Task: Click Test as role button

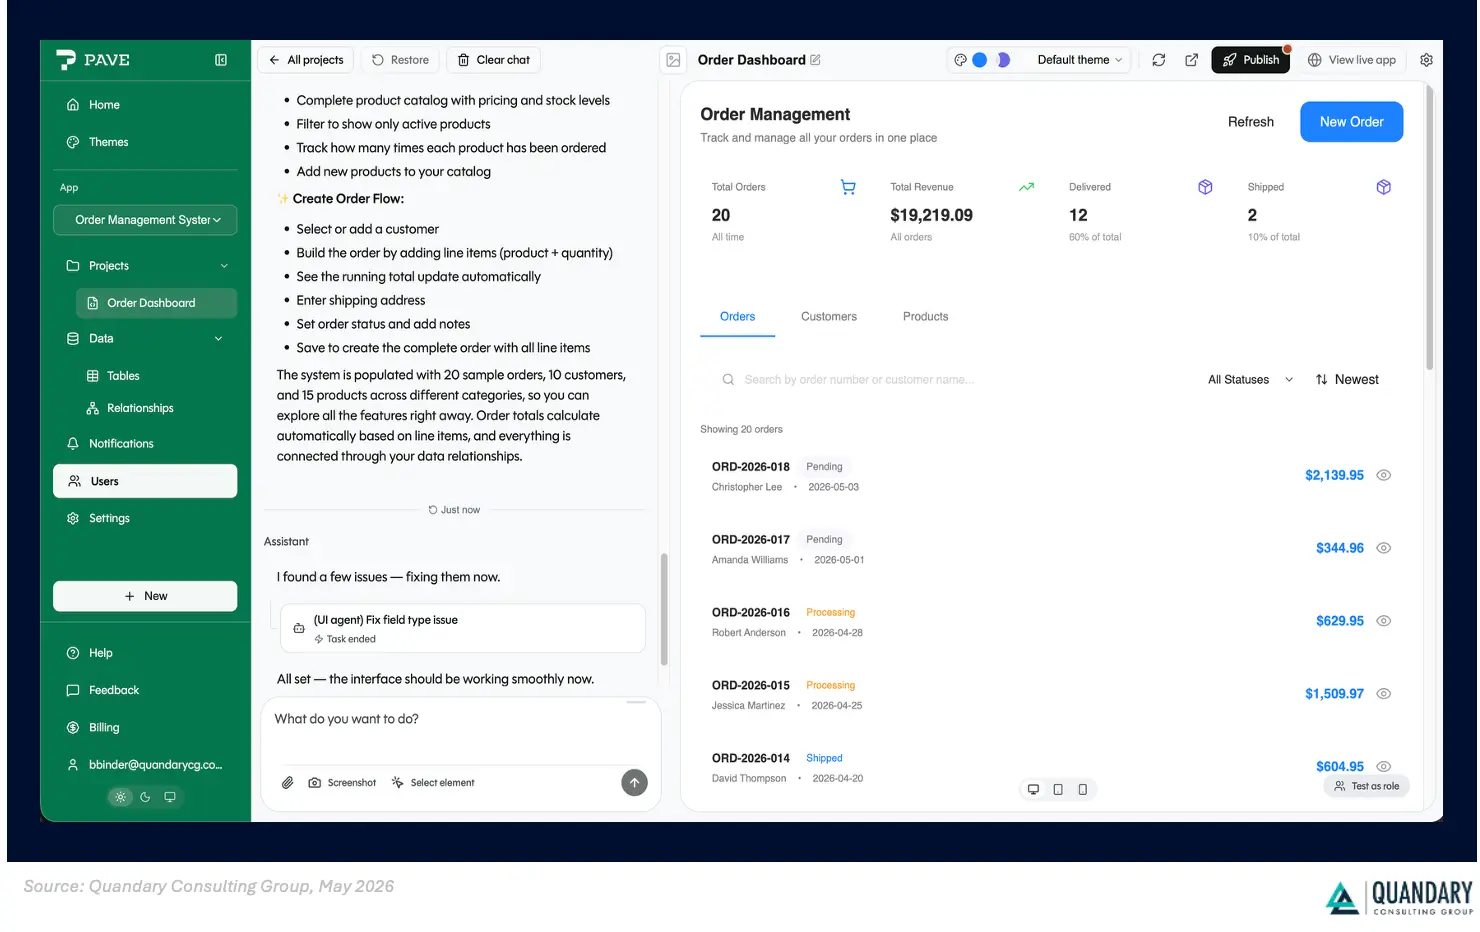Action: tap(1366, 786)
